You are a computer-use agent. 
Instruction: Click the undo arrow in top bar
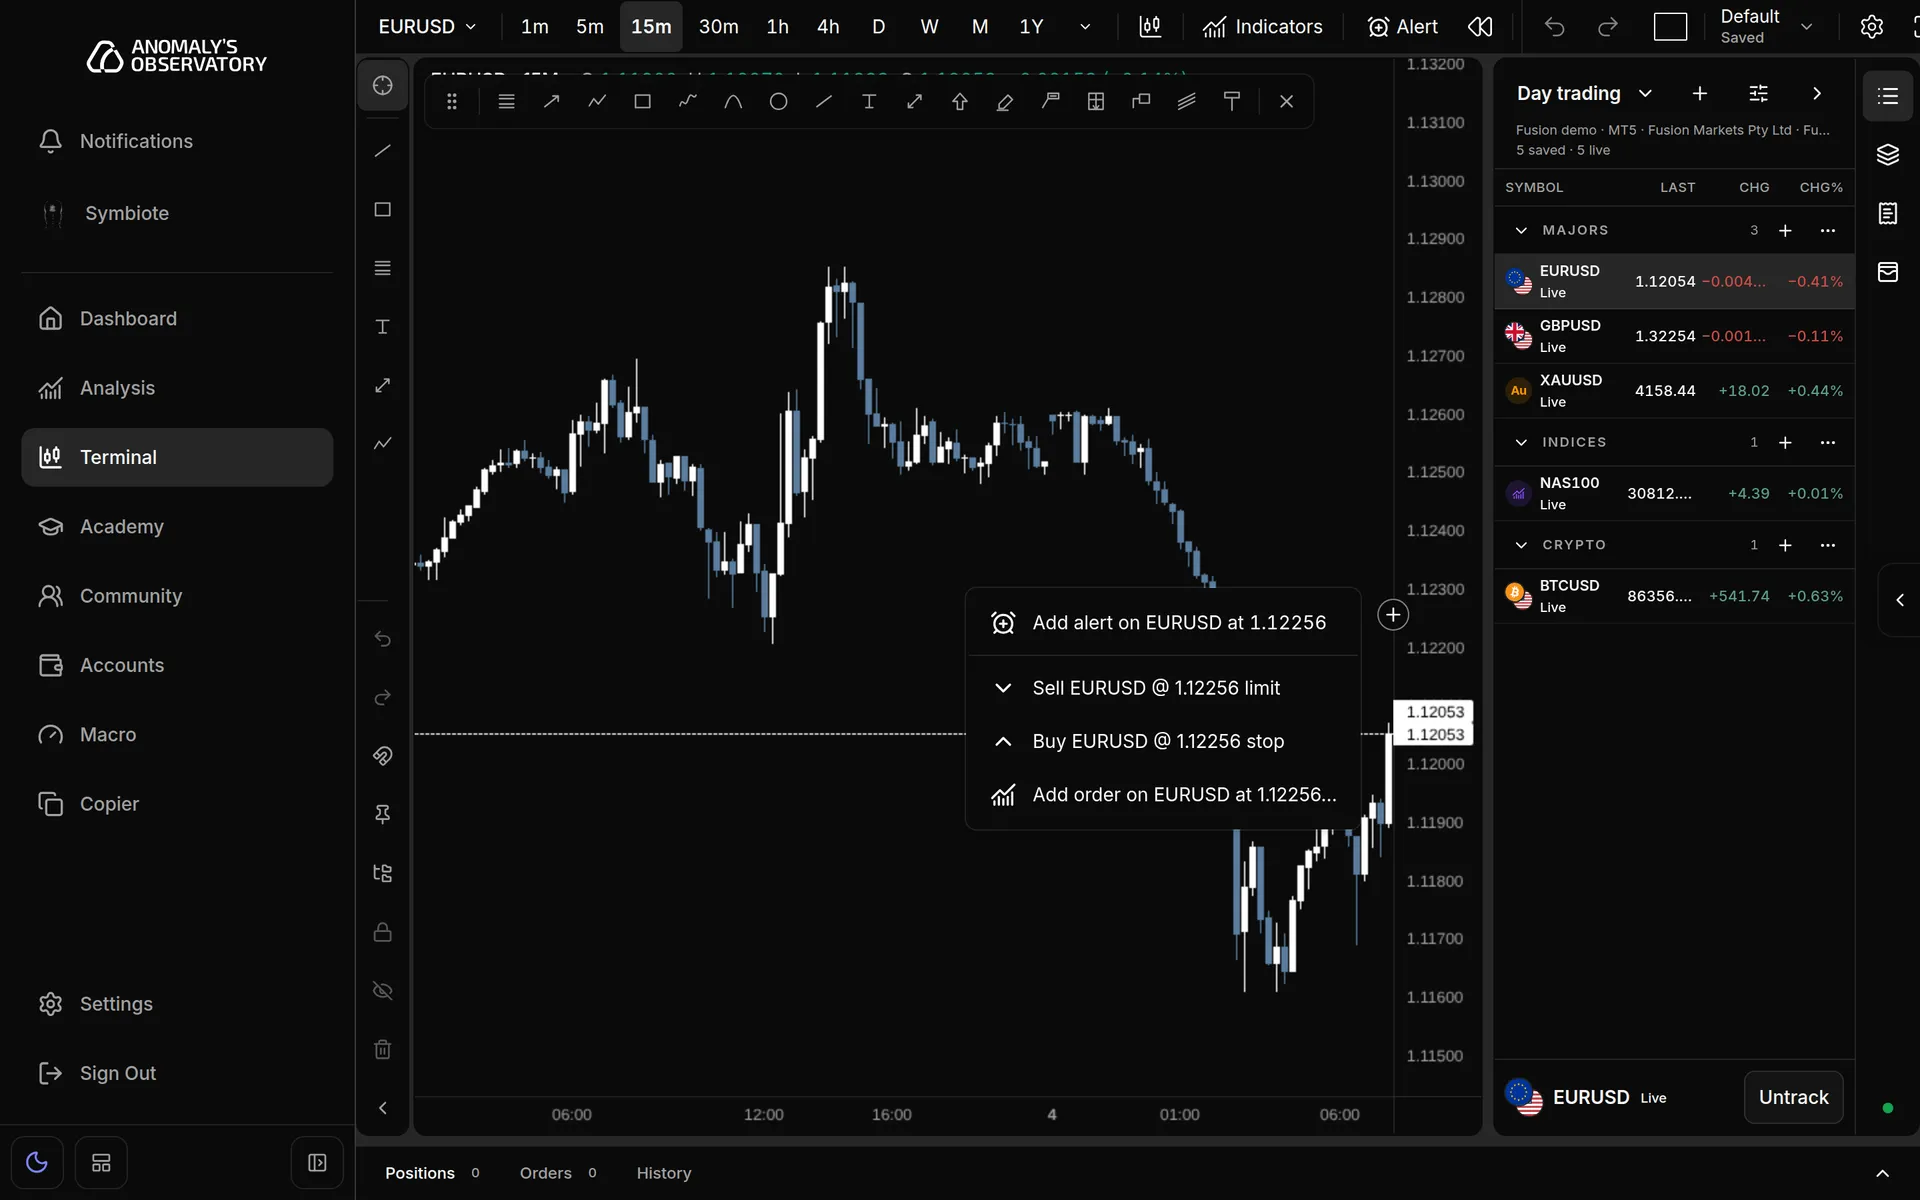pos(1554,27)
